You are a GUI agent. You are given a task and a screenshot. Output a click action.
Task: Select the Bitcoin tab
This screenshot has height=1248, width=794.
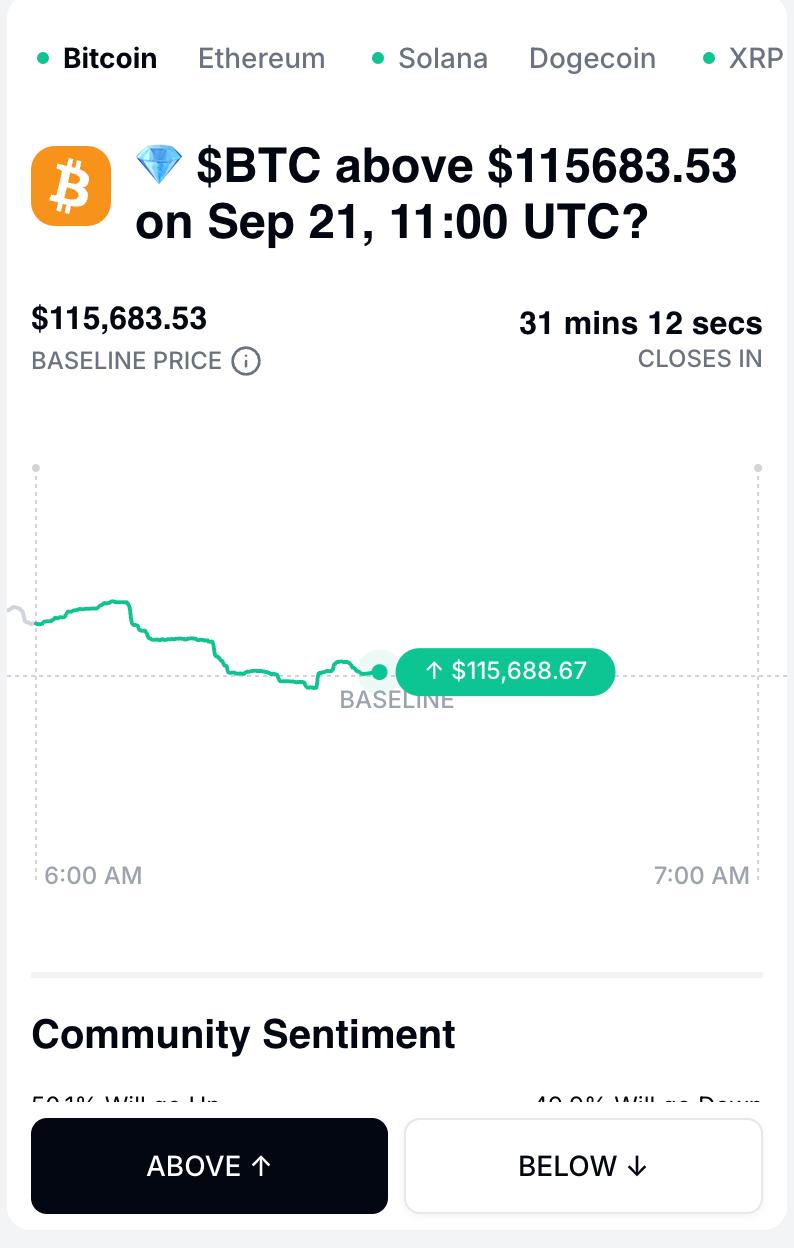(110, 58)
